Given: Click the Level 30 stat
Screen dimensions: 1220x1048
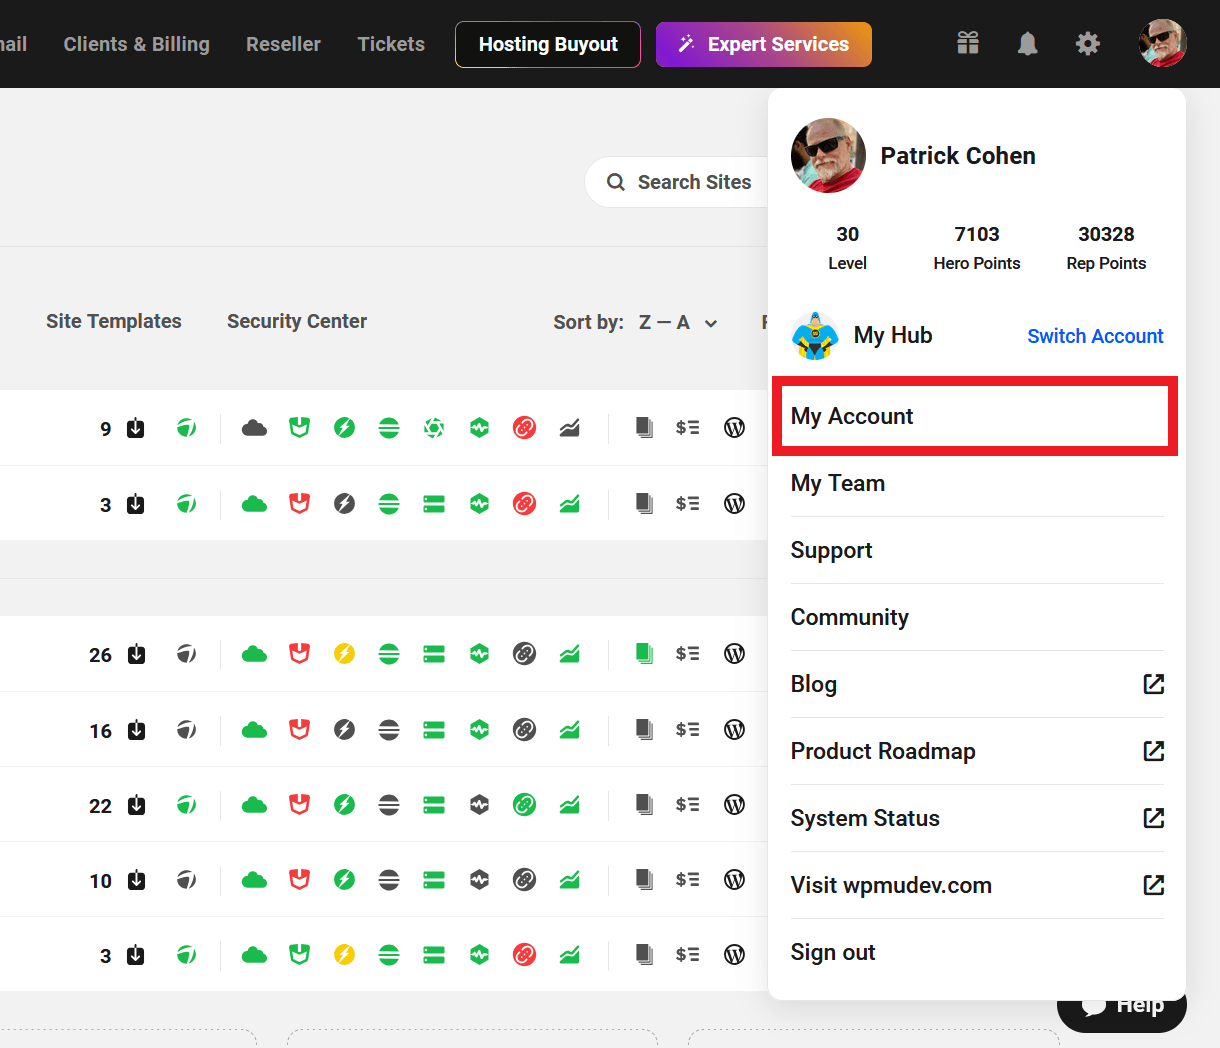Looking at the screenshot, I should click(x=847, y=247).
